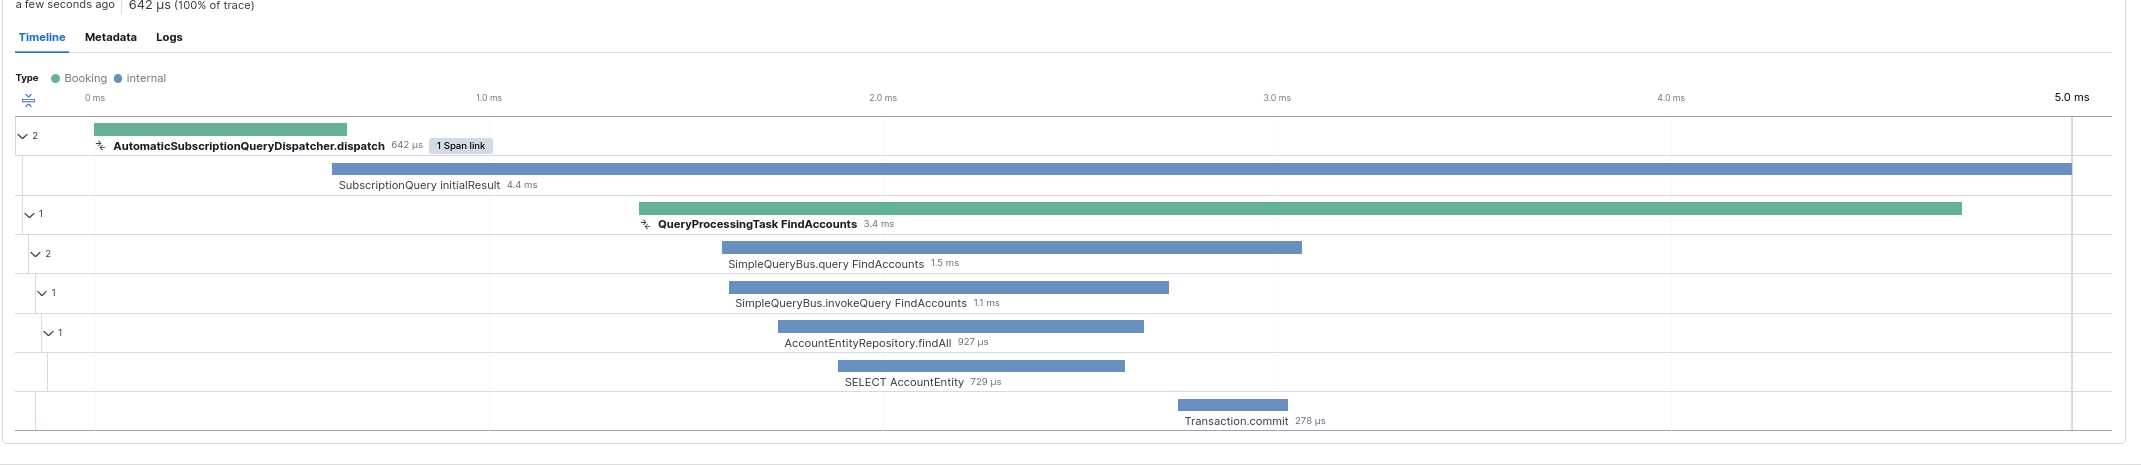The width and height of the screenshot is (2141, 465).
Task: Click the transaction icon beside AutomaticSubscriptionQueryDispatcher.dispatch
Action: [x=100, y=146]
